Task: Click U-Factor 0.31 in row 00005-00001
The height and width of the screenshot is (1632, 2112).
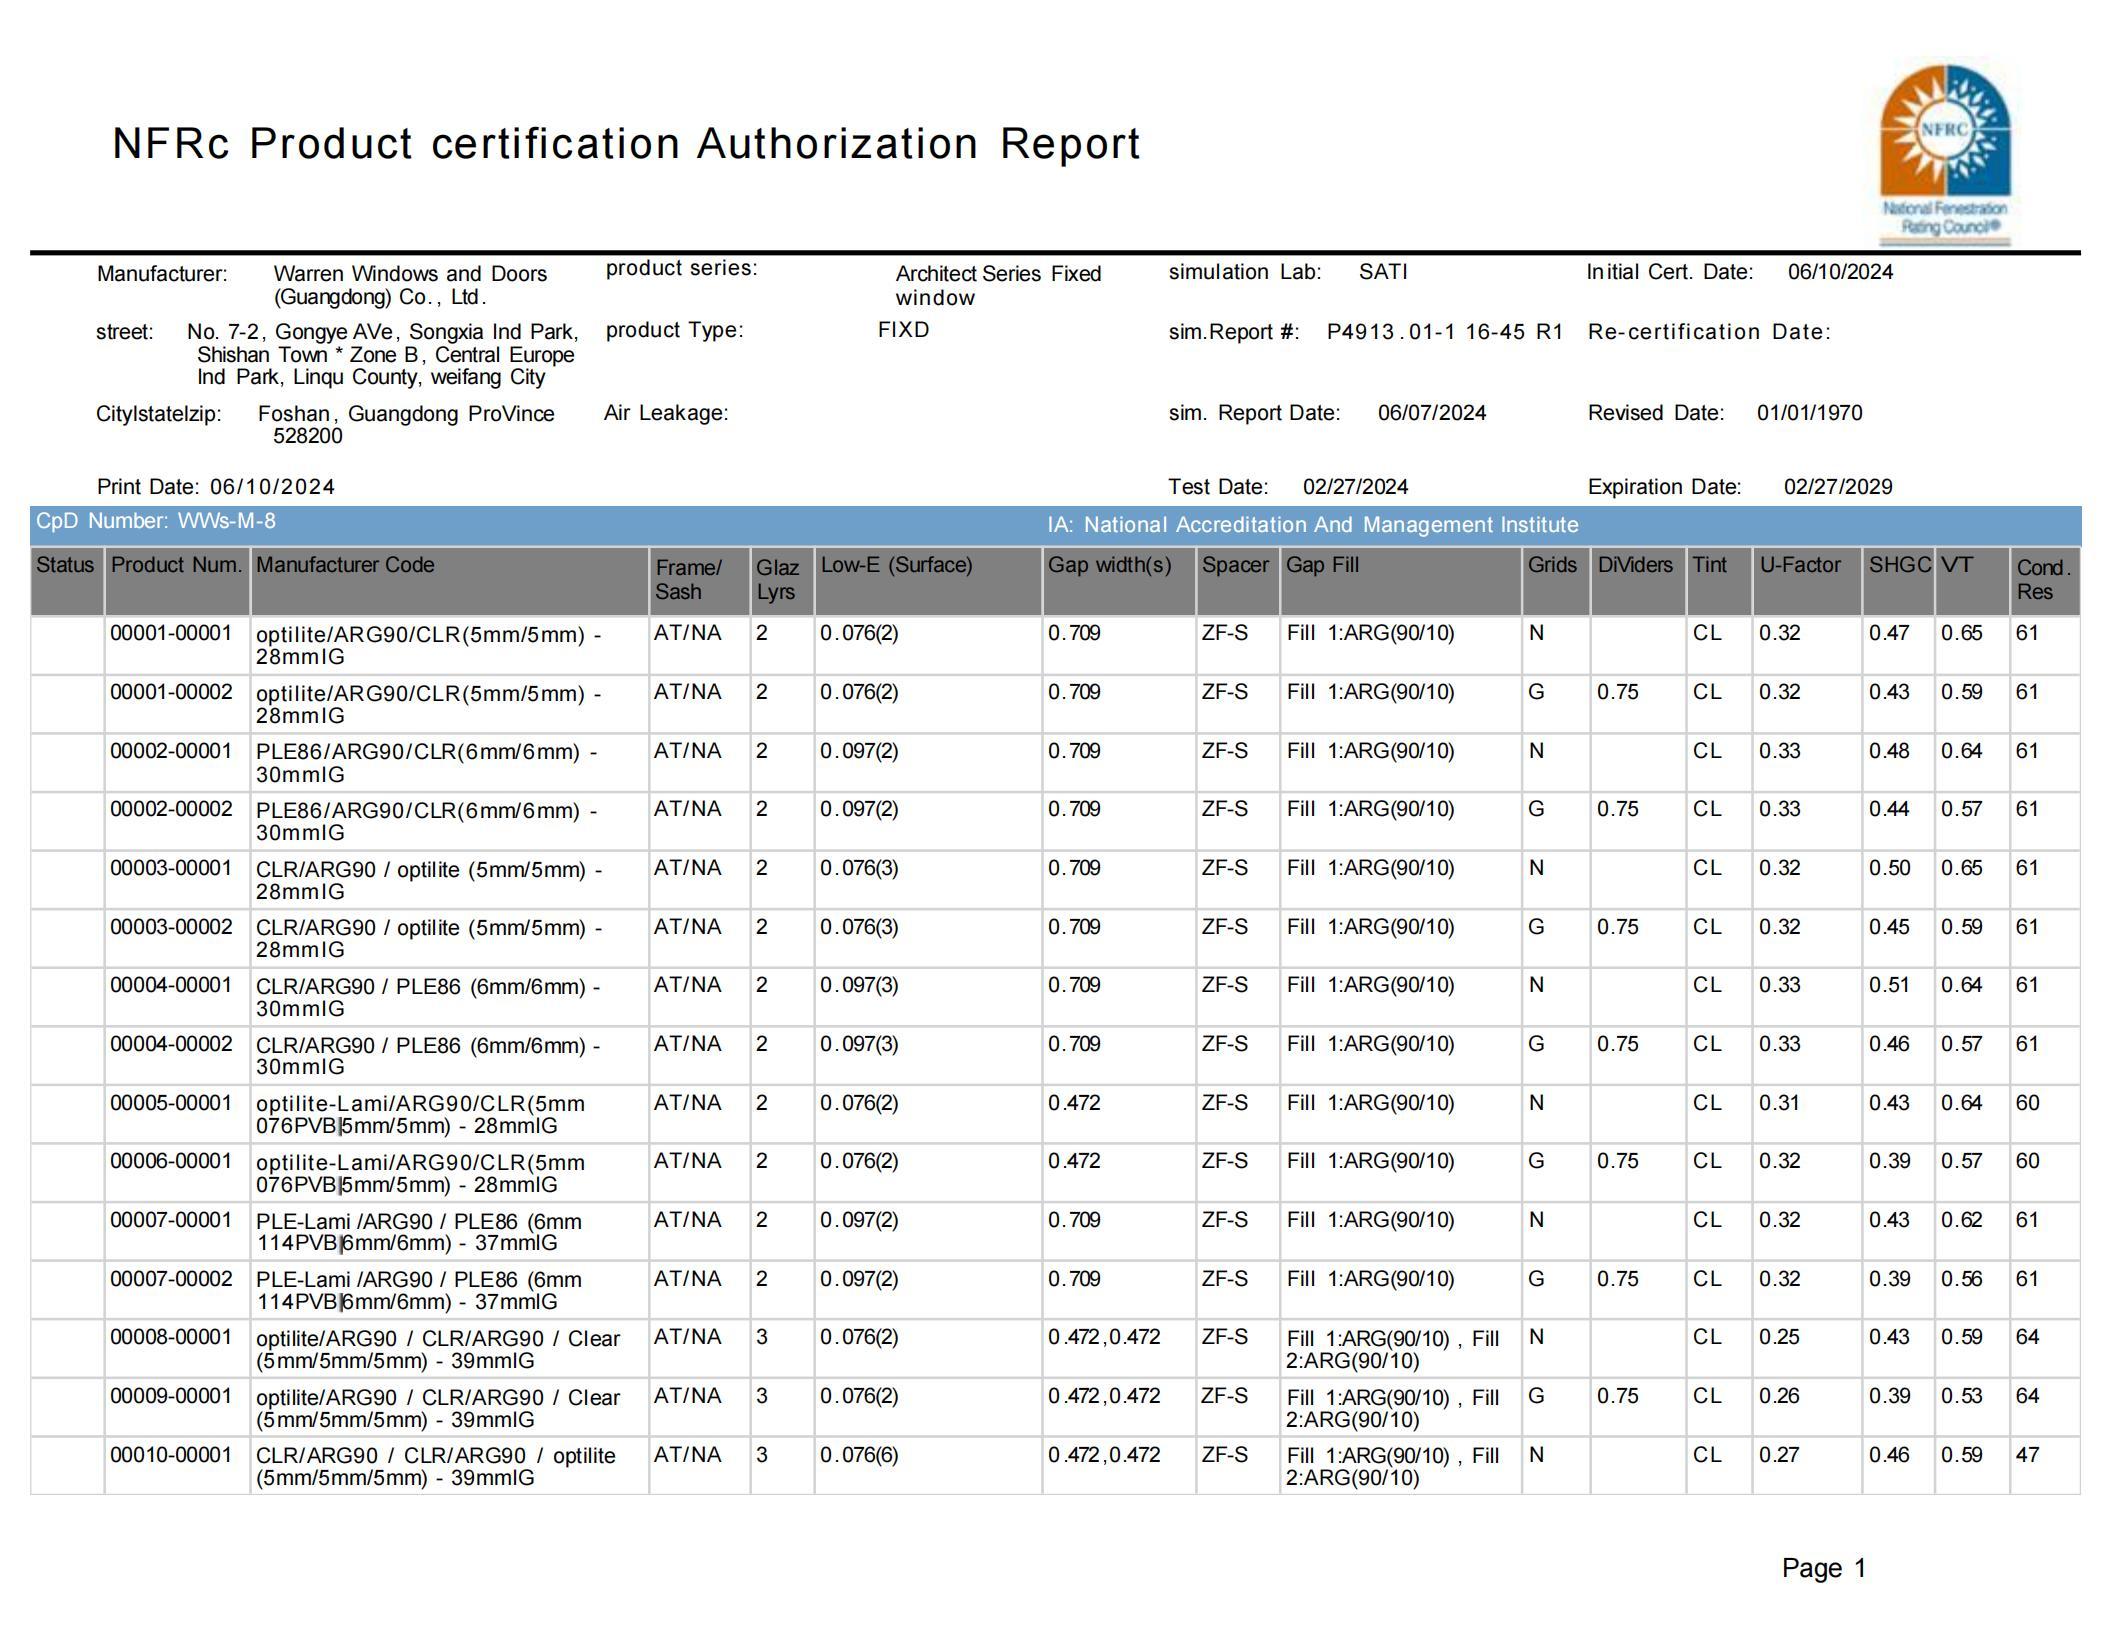Action: point(1780,1103)
